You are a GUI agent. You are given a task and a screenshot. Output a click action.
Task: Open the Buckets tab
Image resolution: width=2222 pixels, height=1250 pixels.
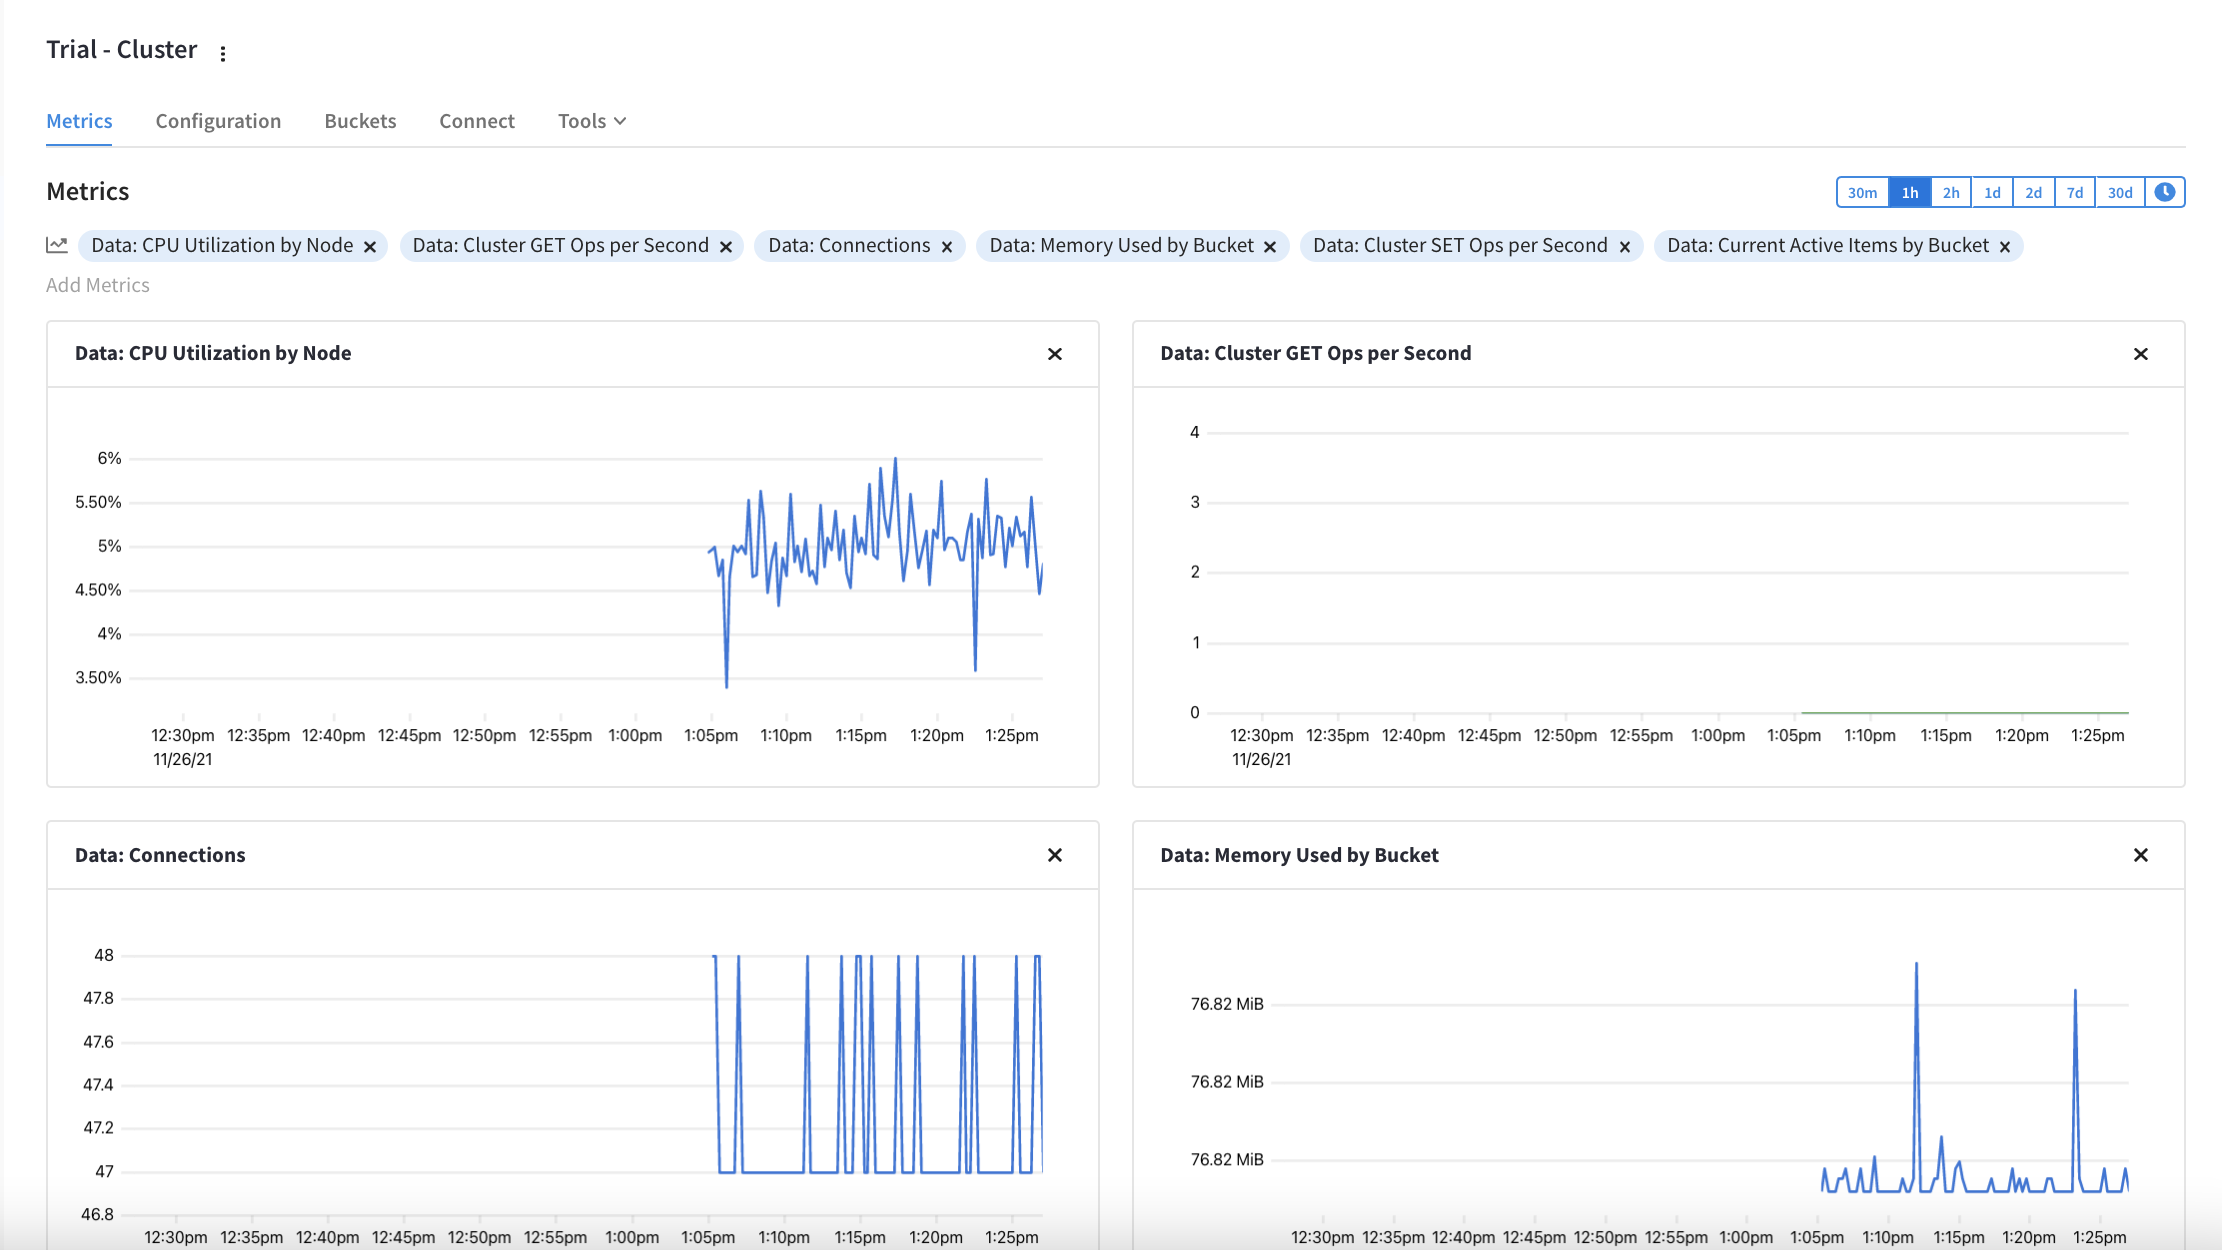point(360,120)
